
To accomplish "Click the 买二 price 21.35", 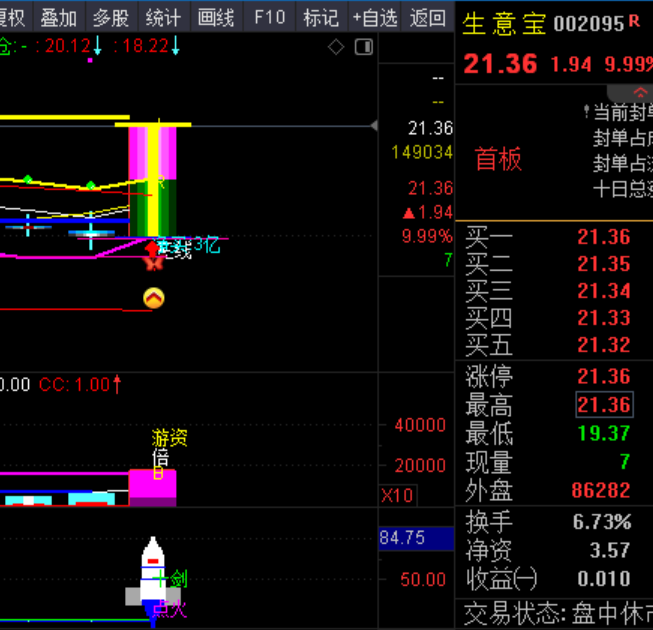I will point(603,264).
